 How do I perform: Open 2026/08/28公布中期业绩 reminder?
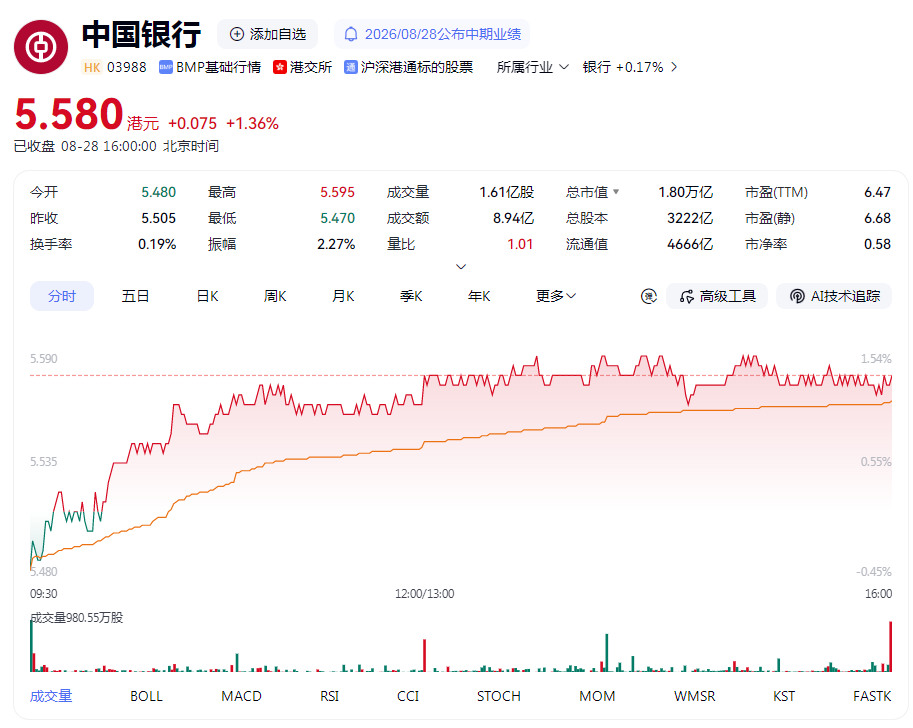(432, 34)
